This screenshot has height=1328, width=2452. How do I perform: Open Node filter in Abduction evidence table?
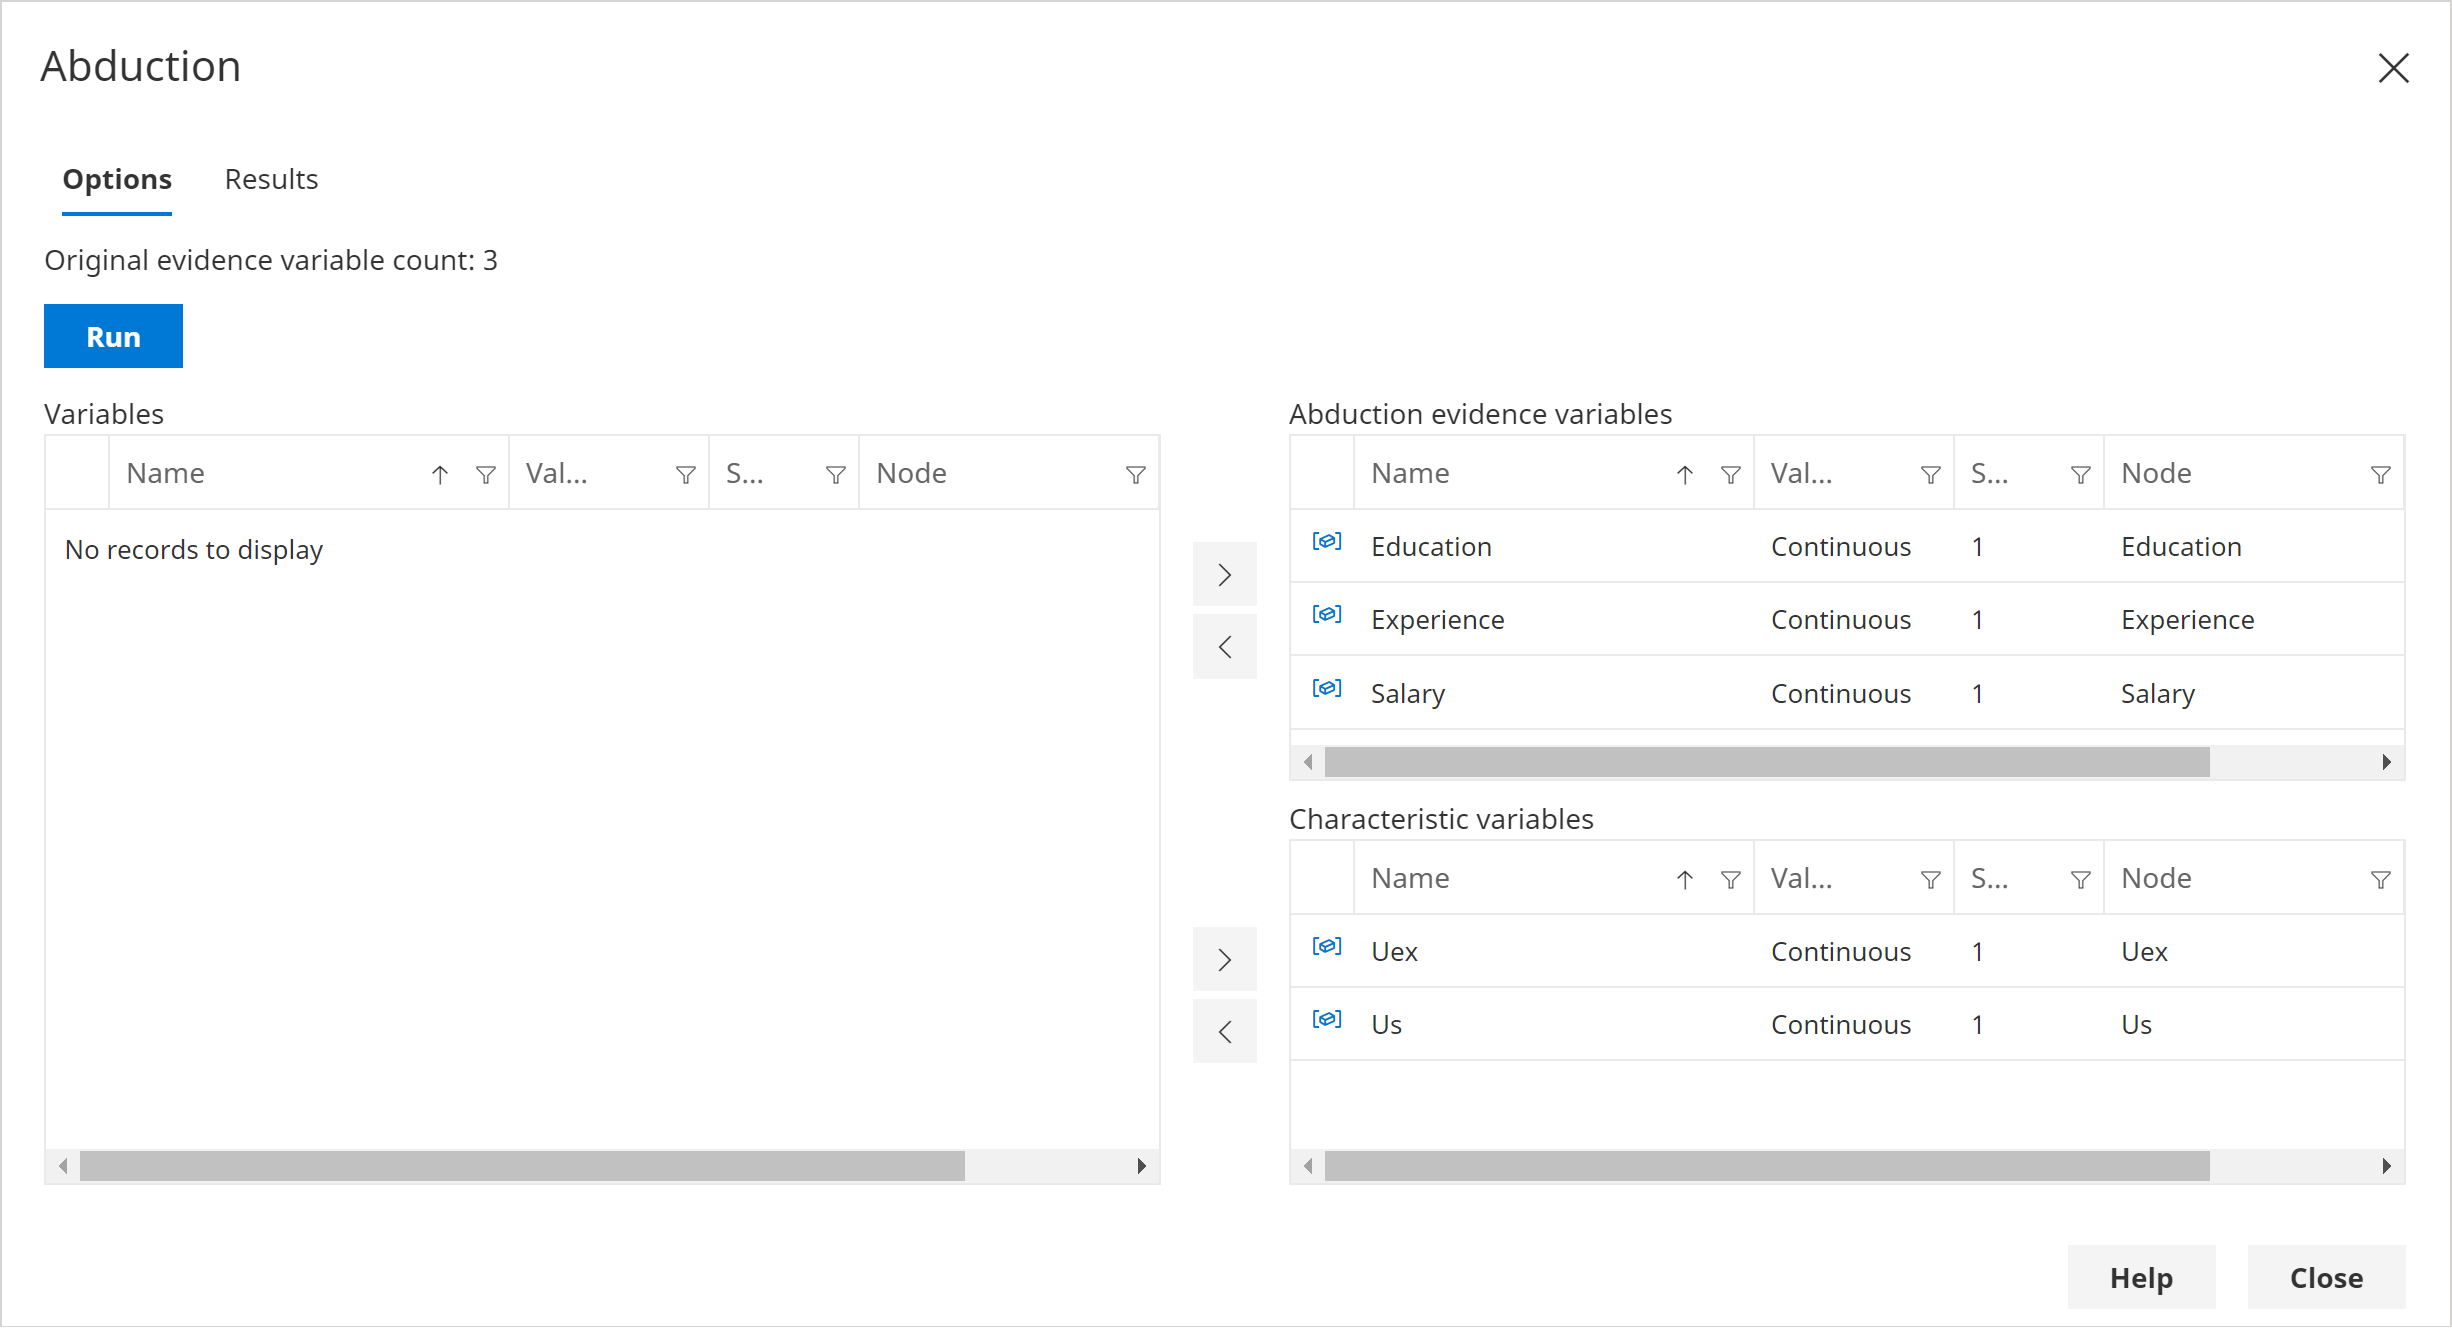point(2380,475)
